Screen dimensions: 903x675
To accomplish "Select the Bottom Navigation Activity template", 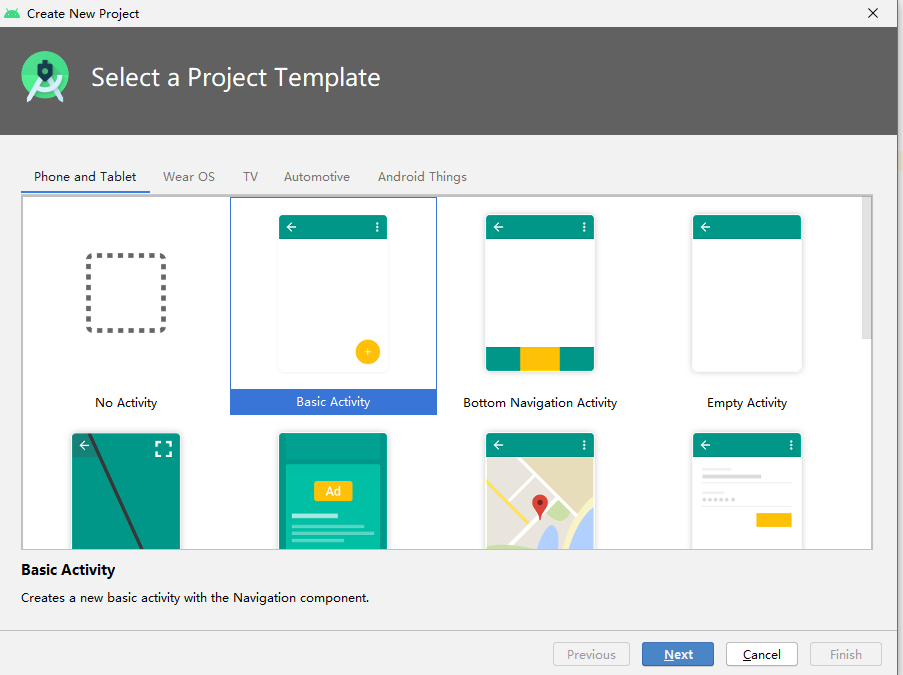I will click(x=540, y=293).
